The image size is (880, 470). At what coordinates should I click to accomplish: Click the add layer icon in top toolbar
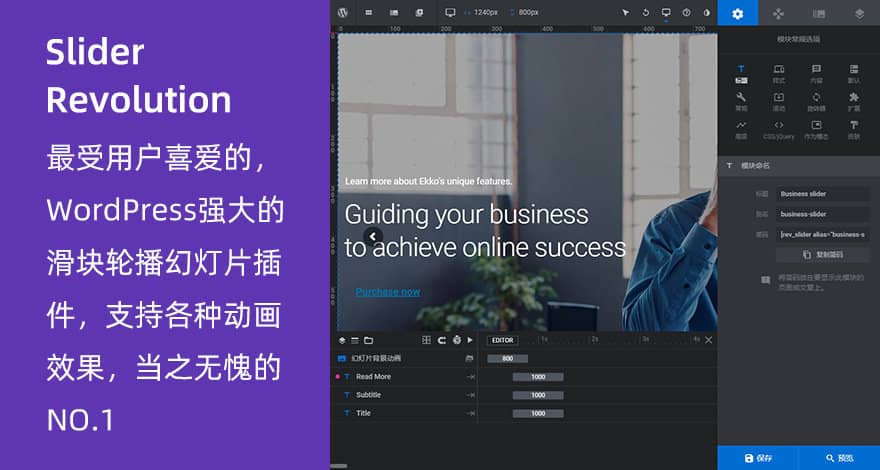tap(419, 12)
